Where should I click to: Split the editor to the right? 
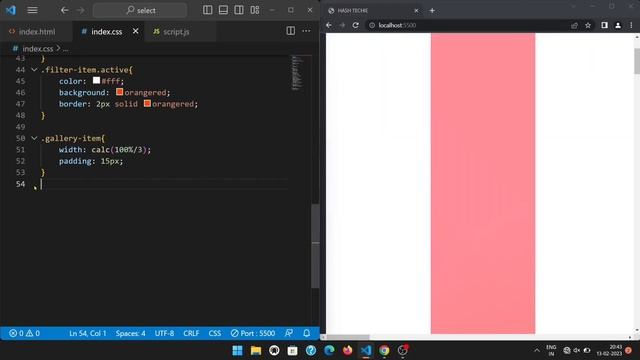click(x=291, y=31)
